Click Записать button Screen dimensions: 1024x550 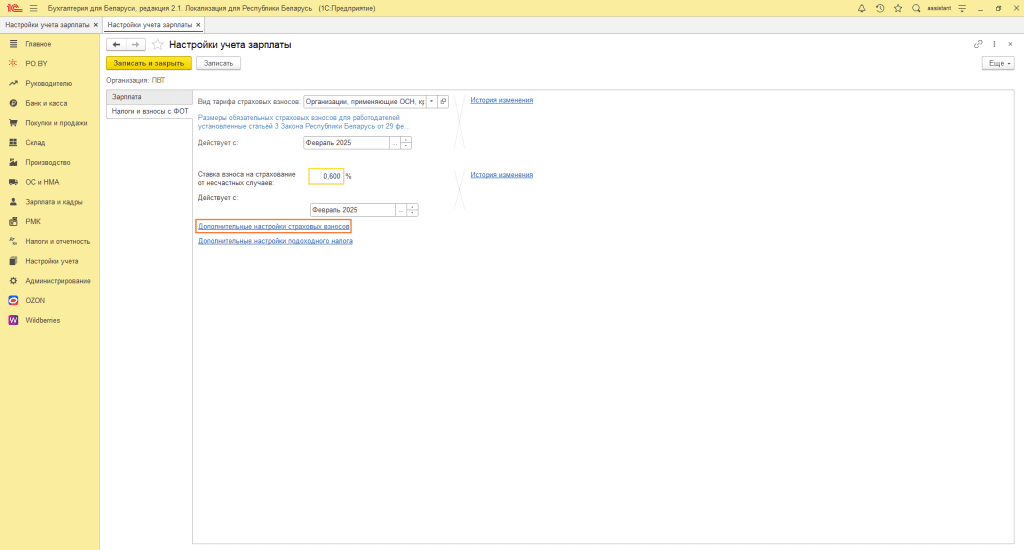218,63
